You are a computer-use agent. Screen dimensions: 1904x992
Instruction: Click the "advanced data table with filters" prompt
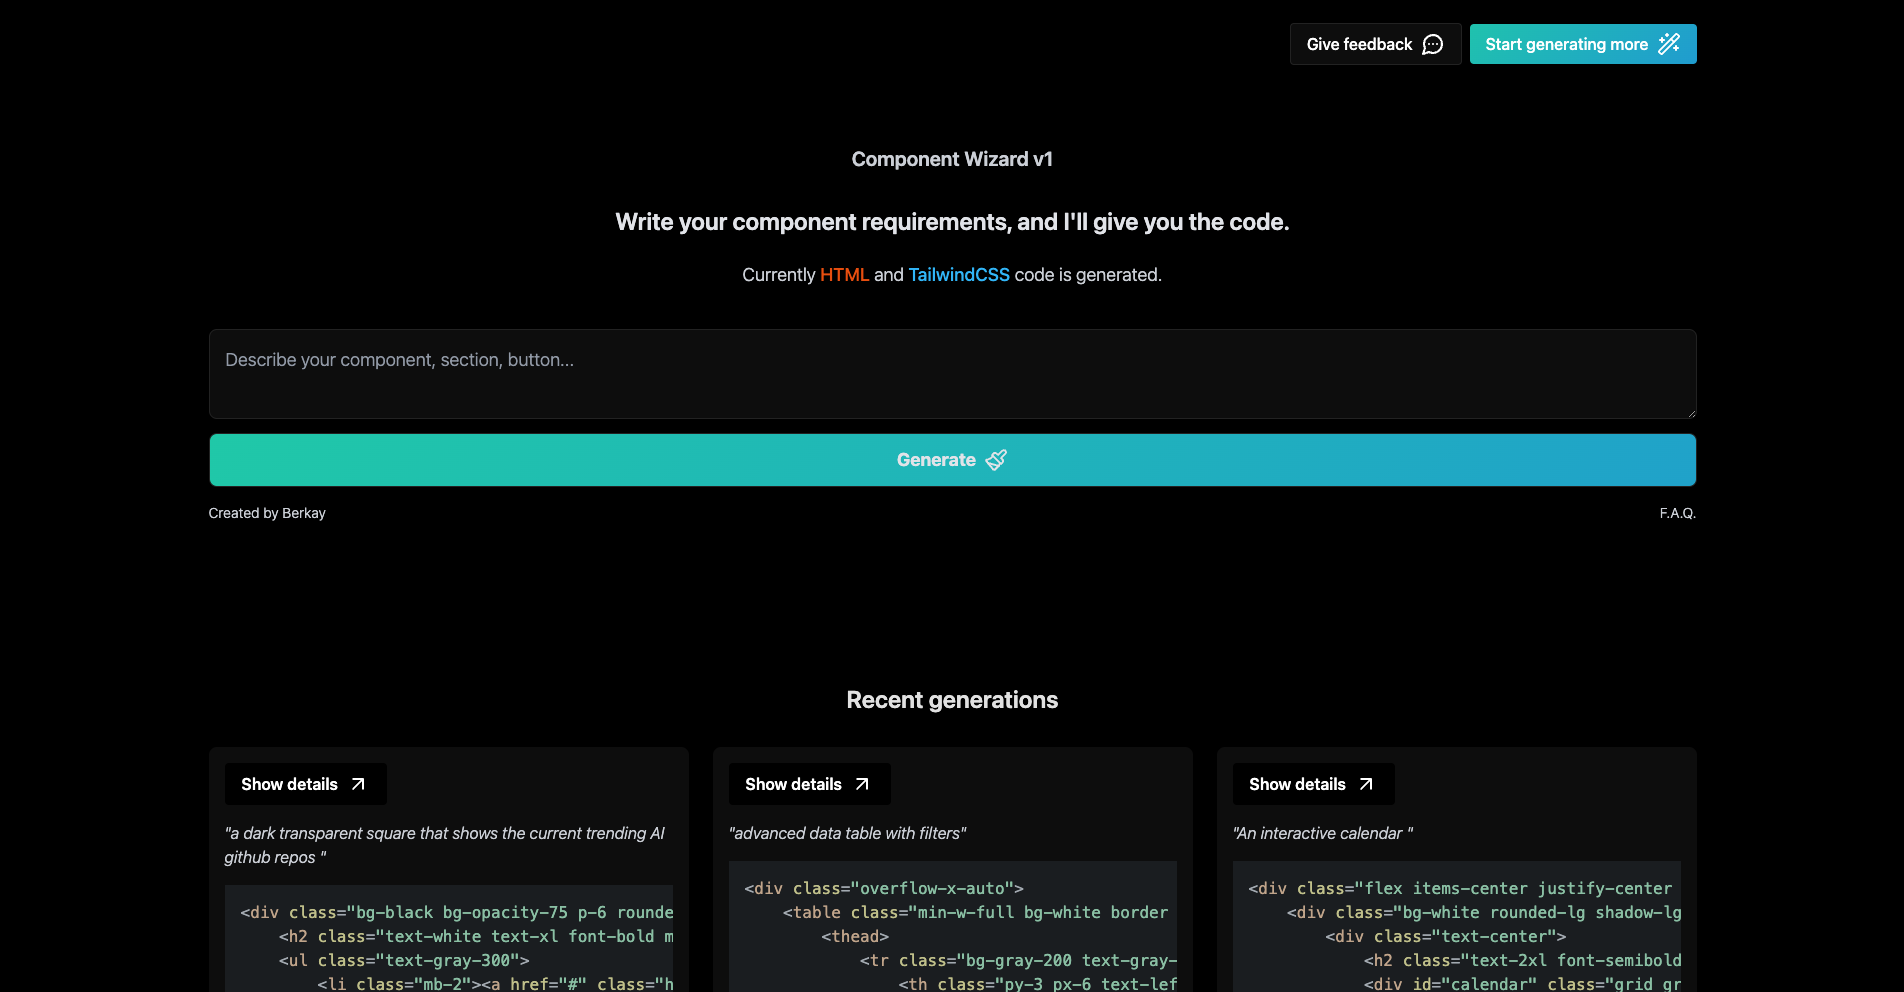pos(848,833)
